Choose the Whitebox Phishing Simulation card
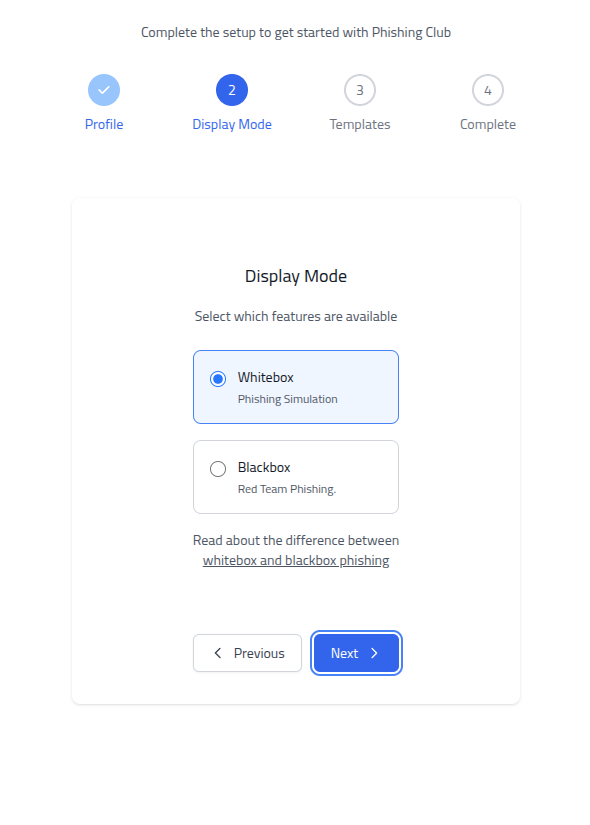 tap(296, 387)
